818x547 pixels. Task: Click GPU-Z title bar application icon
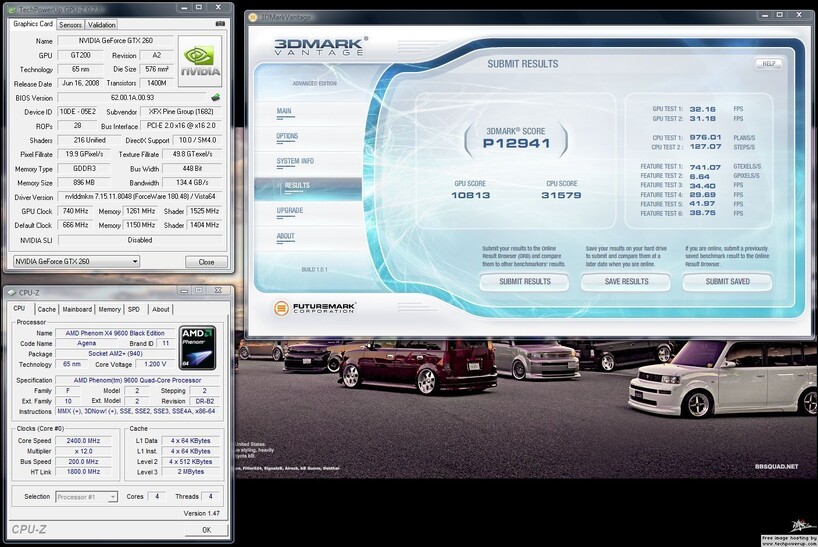coord(13,9)
